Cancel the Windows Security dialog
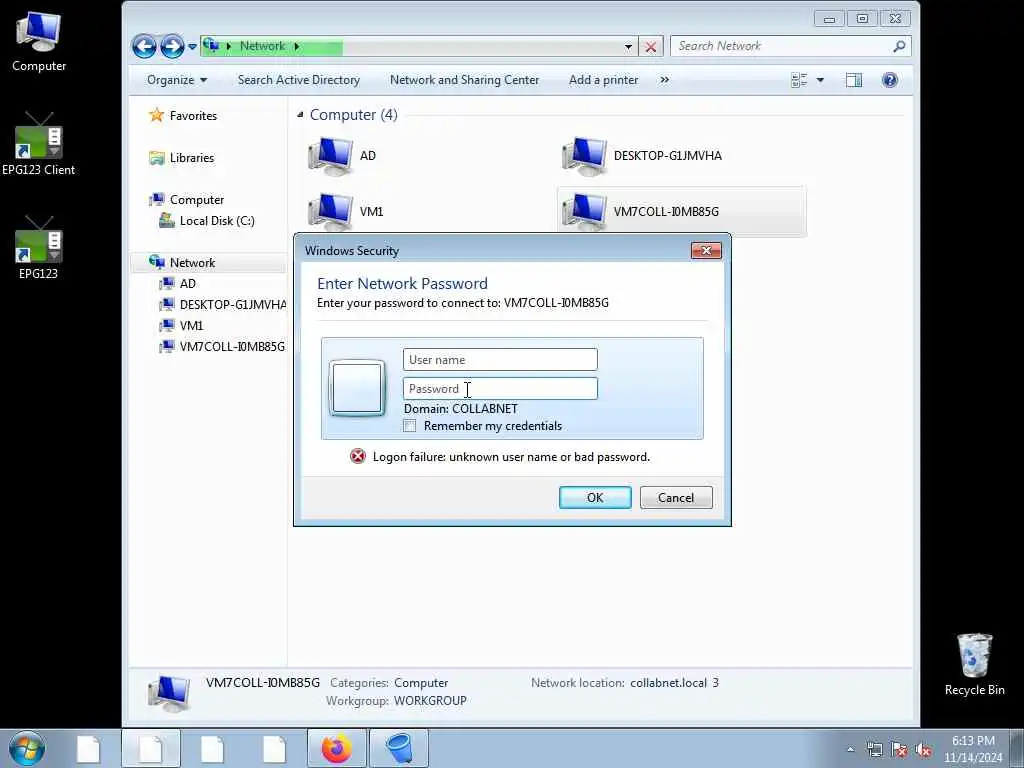This screenshot has width=1024, height=768. tap(676, 498)
